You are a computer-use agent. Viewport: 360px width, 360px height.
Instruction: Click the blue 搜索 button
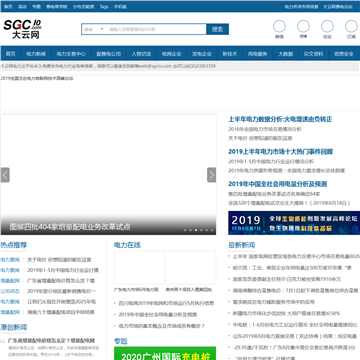[217, 29]
